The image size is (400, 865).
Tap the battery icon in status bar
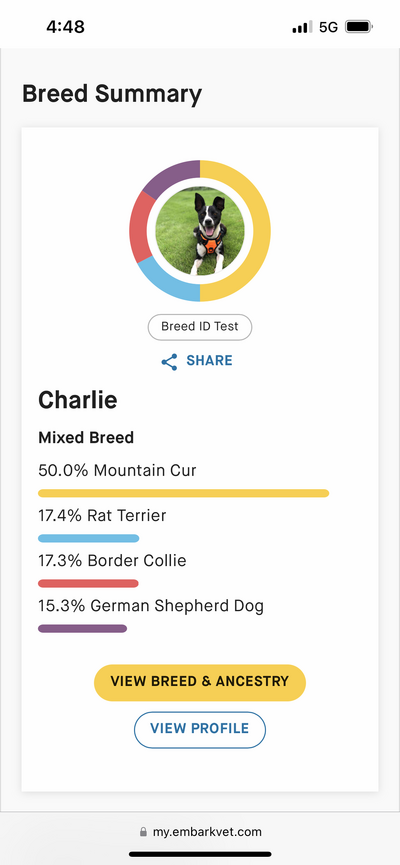coord(359,26)
